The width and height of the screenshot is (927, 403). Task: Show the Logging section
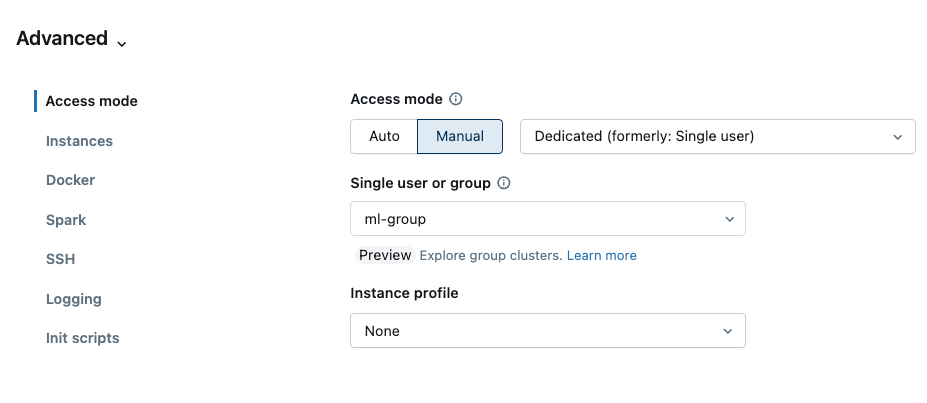73,299
